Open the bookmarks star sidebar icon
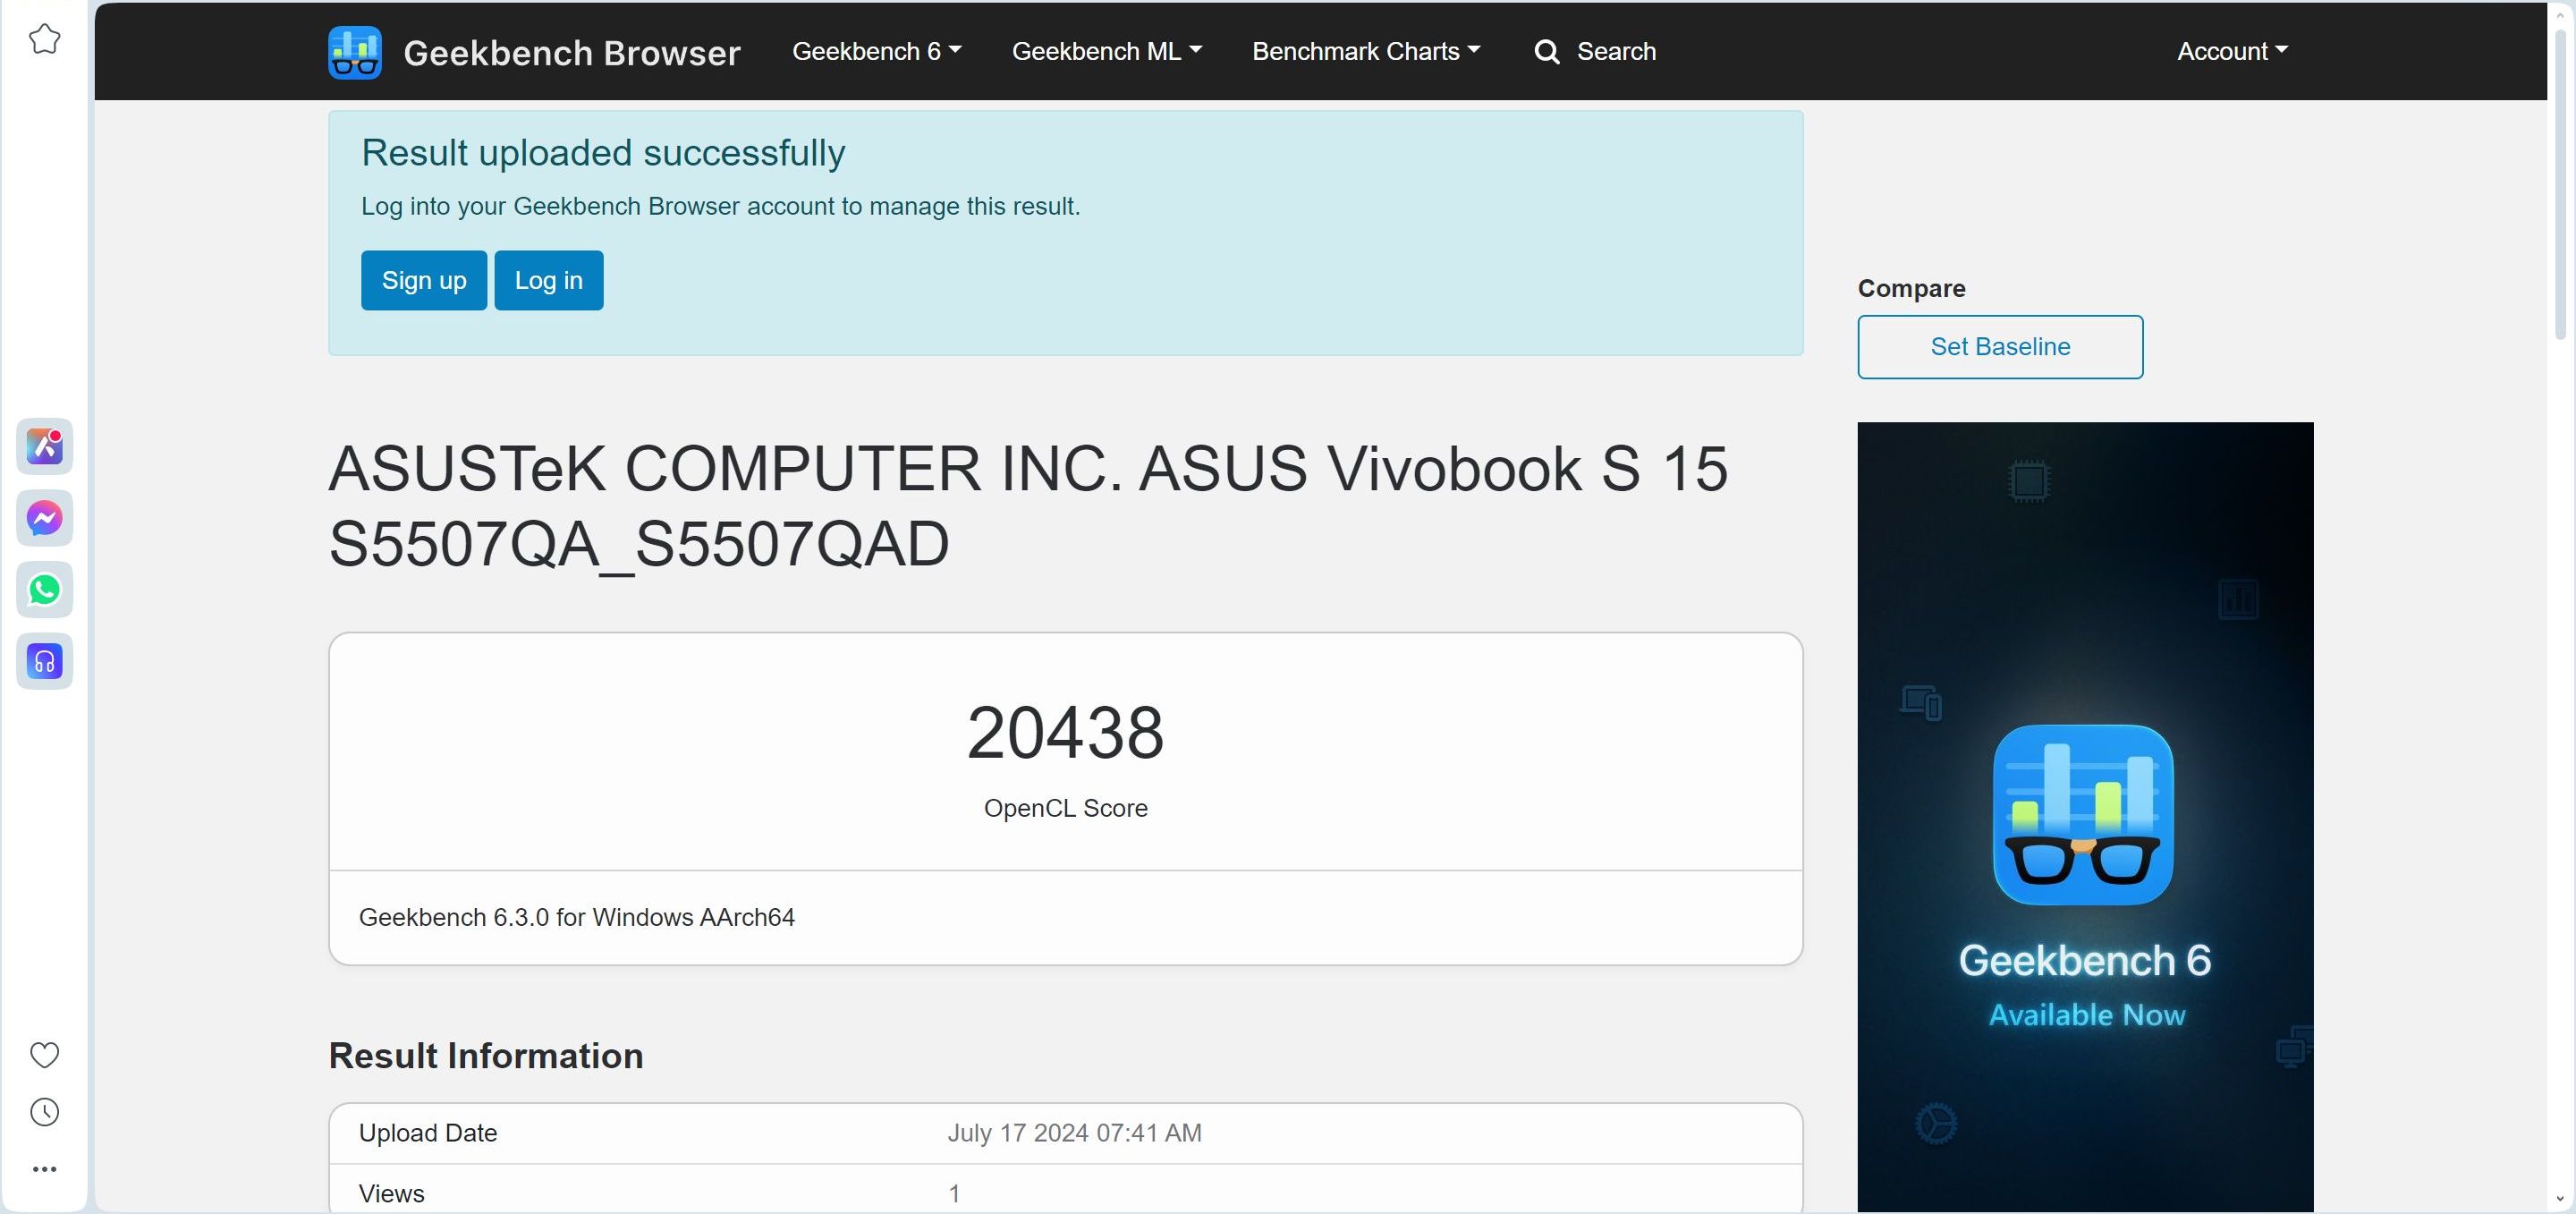This screenshot has height=1214, width=2576. tap(44, 40)
